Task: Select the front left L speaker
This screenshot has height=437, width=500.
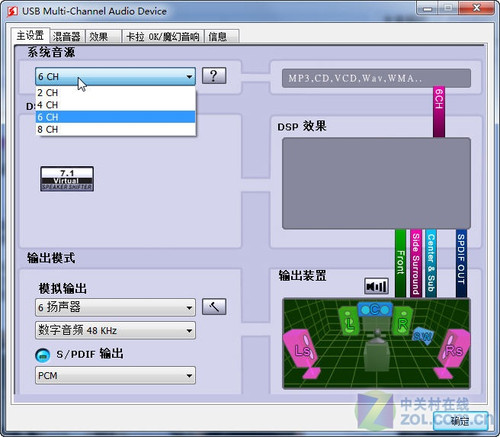Action: [x=349, y=322]
